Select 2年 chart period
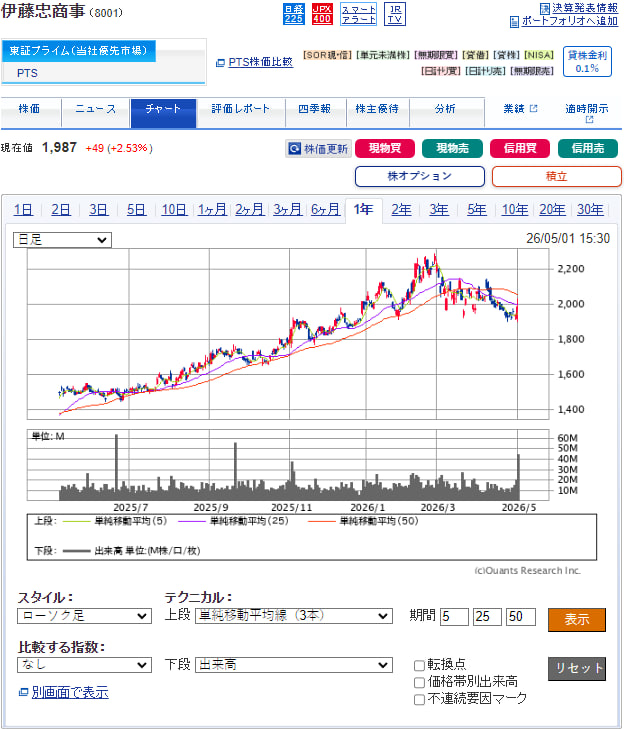 click(401, 210)
